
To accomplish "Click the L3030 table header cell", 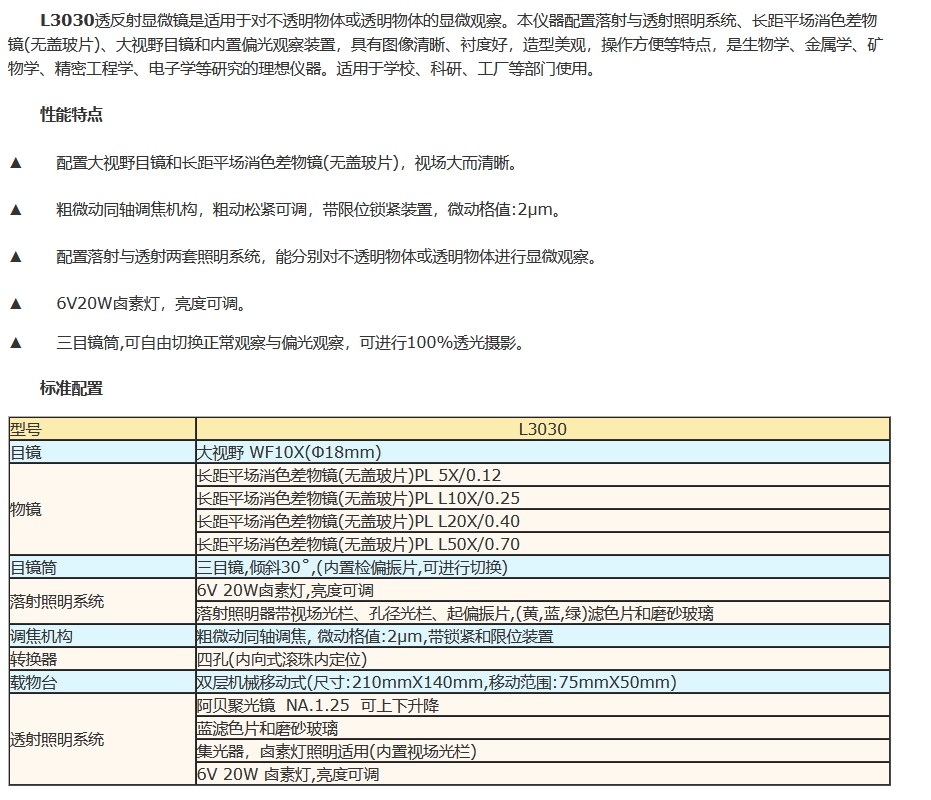I will pos(542,429).
